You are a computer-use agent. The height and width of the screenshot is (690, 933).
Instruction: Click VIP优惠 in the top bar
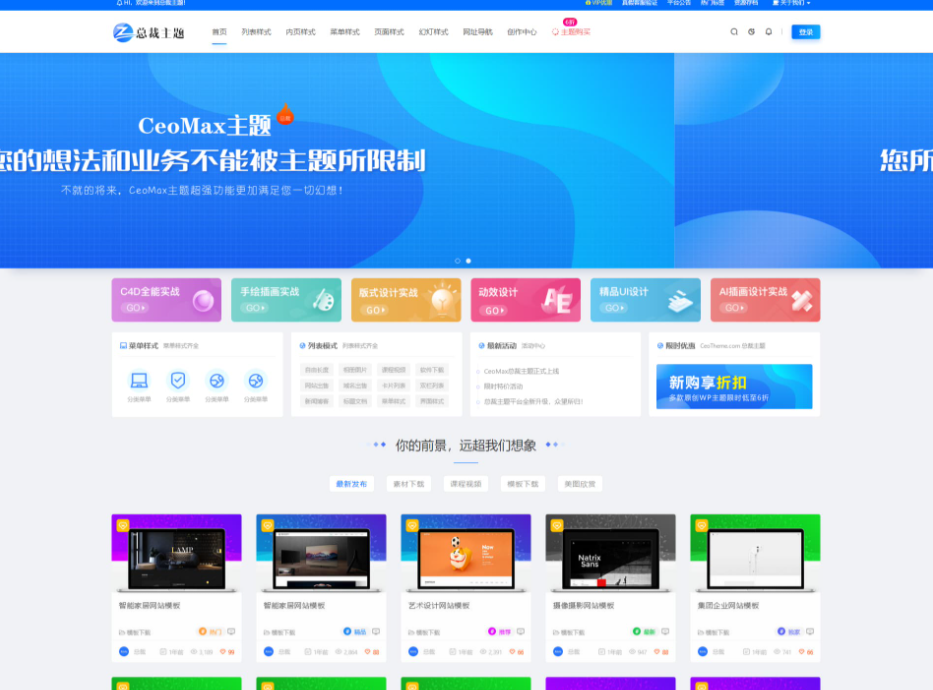pos(599,3)
